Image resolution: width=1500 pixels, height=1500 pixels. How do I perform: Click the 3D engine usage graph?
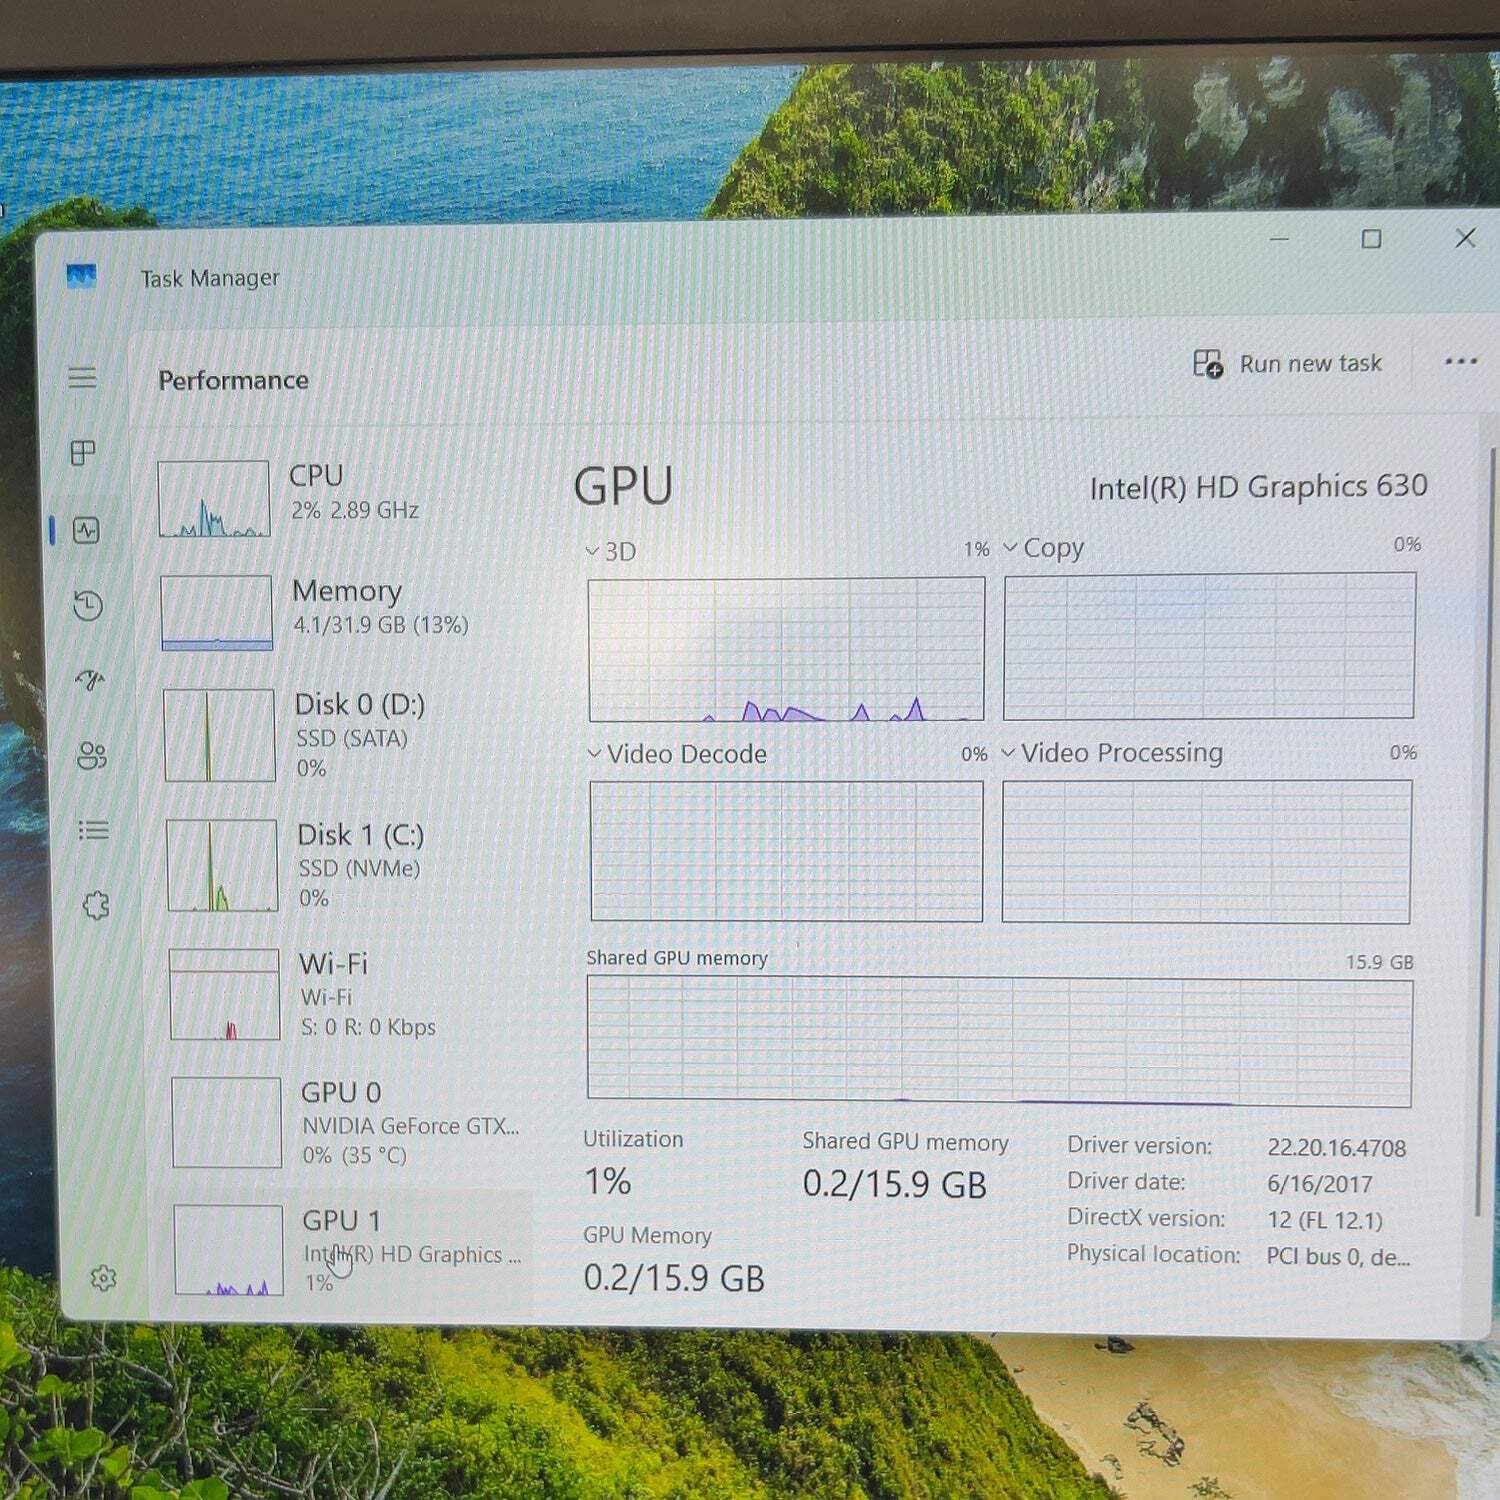[787, 649]
